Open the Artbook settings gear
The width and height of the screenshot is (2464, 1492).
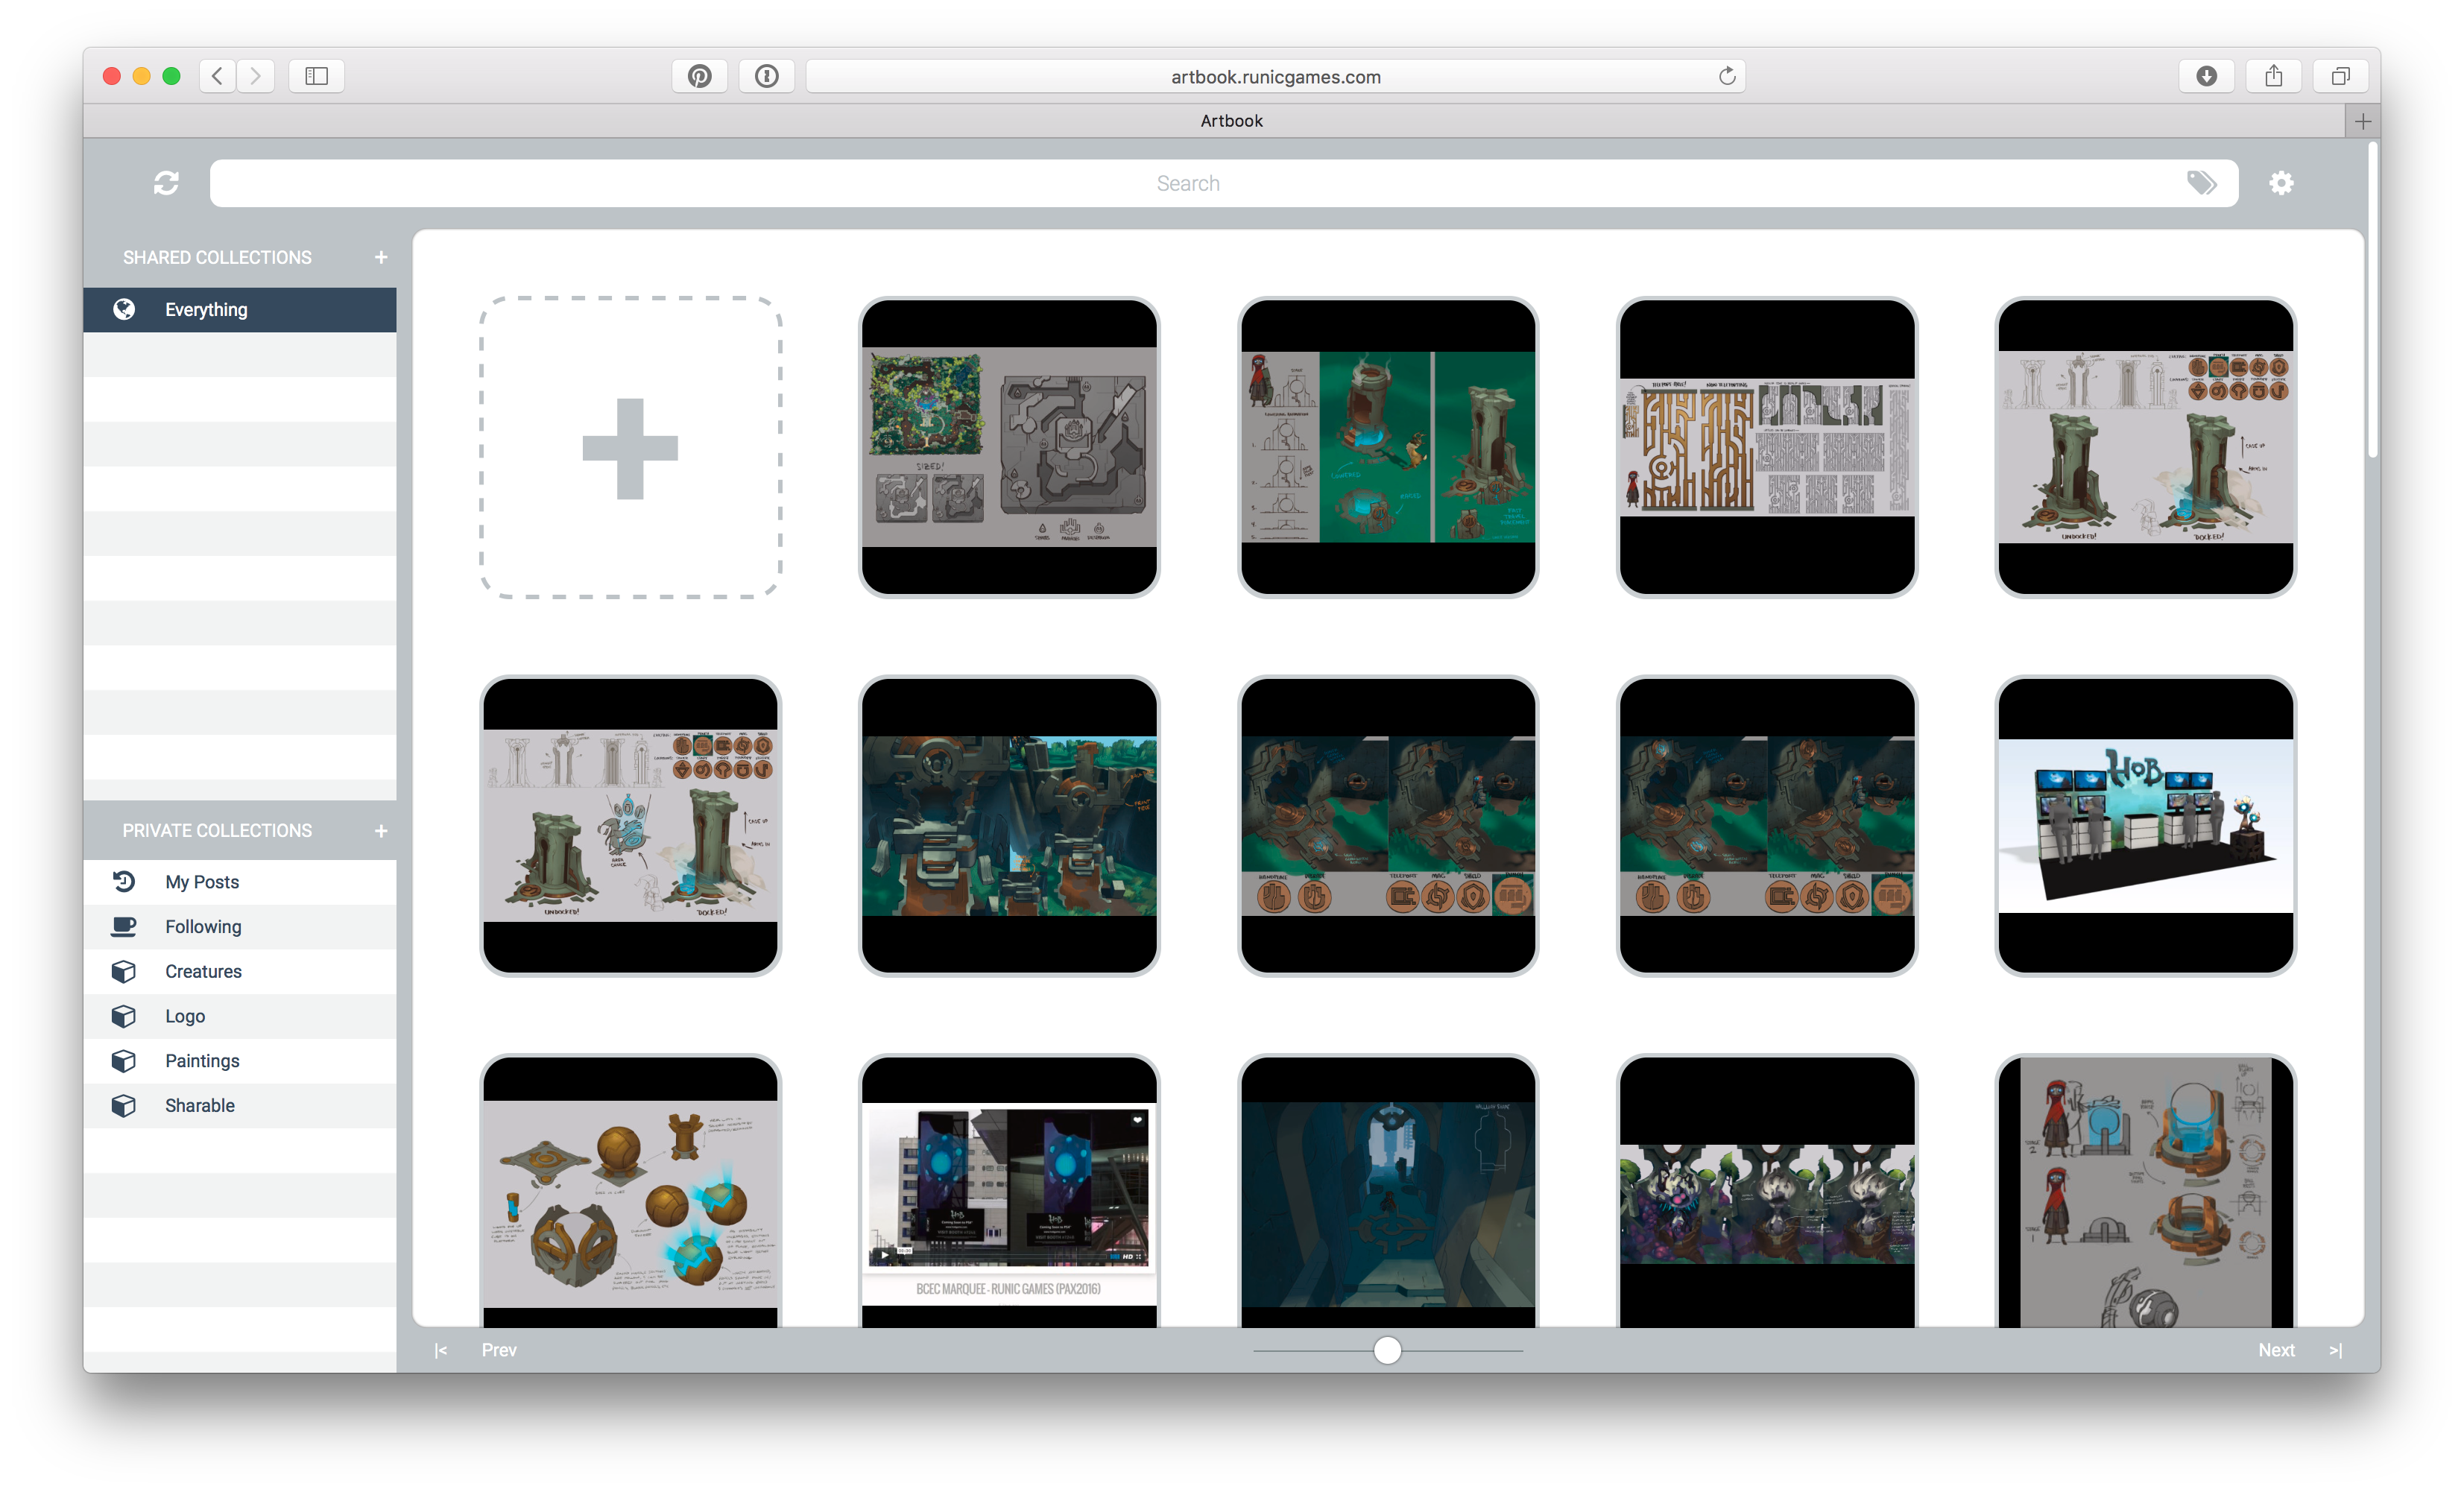point(2281,183)
